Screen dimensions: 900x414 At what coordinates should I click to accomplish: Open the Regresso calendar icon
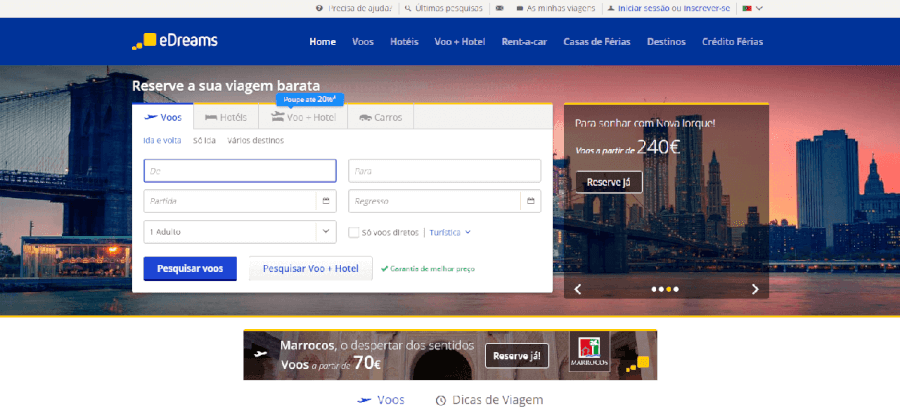pos(530,201)
